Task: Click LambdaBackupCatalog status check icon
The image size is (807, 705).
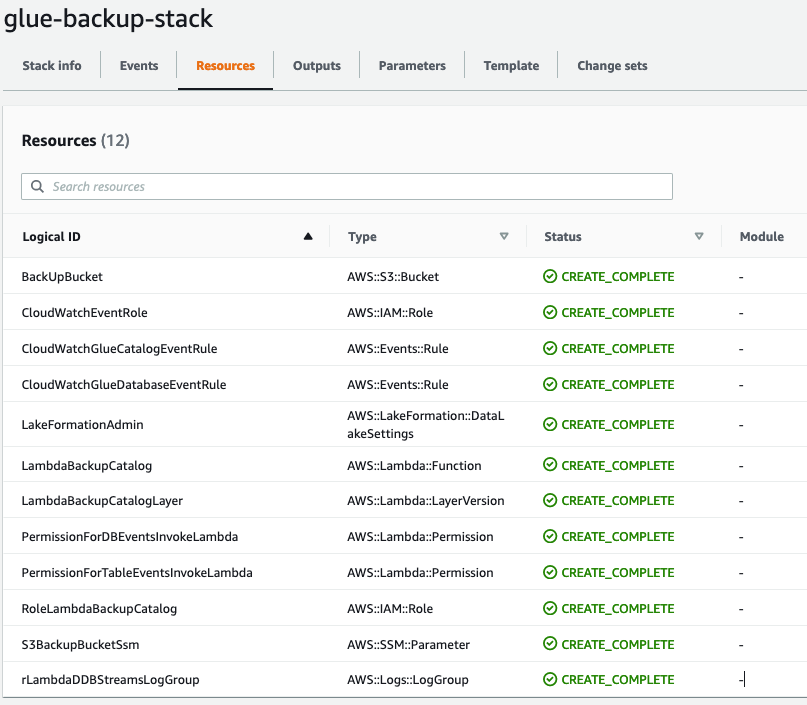Action: tap(550, 465)
